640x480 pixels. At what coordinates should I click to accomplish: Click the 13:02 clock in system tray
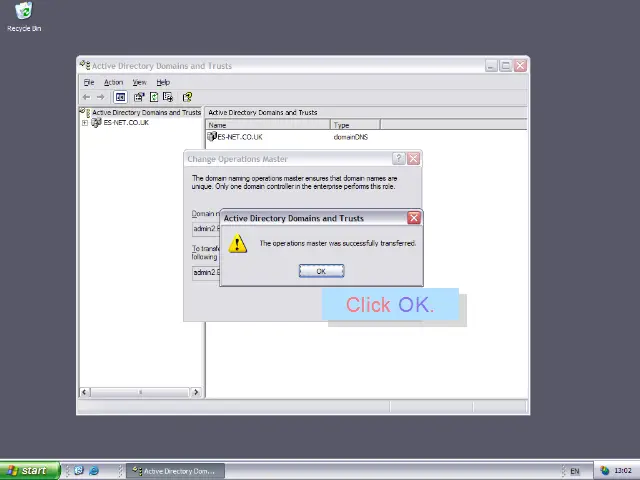click(x=622, y=471)
